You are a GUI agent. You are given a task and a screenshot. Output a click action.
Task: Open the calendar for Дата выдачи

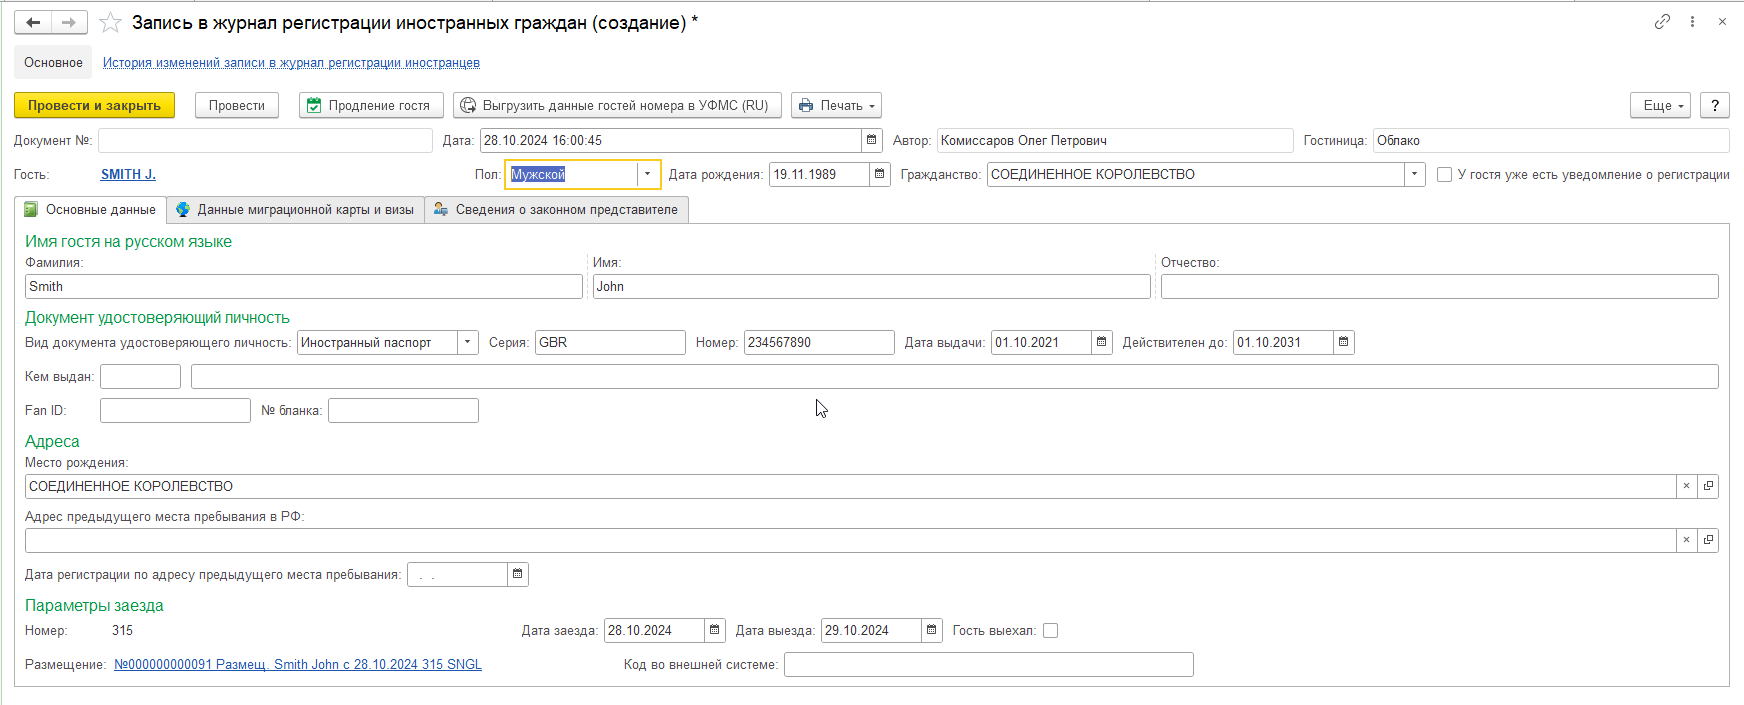[1101, 342]
